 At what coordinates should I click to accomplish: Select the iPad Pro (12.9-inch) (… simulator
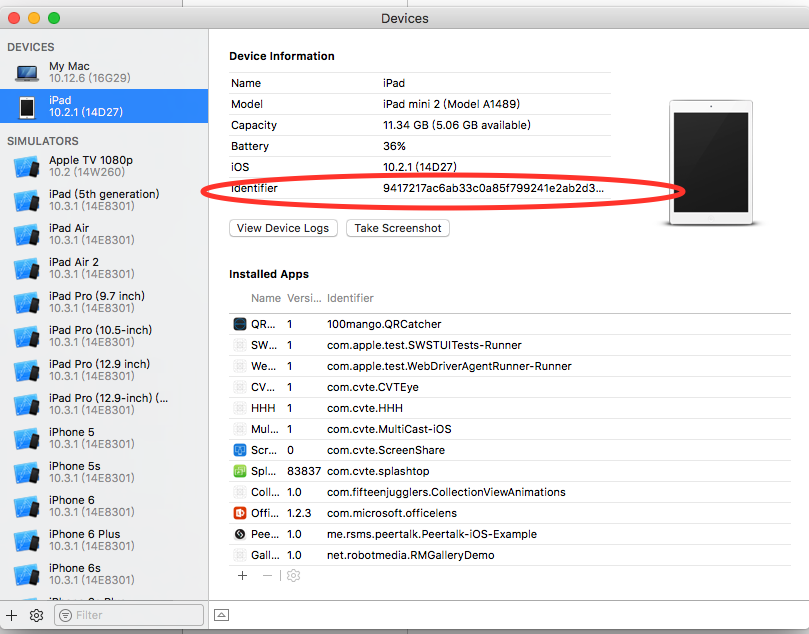pos(104,404)
